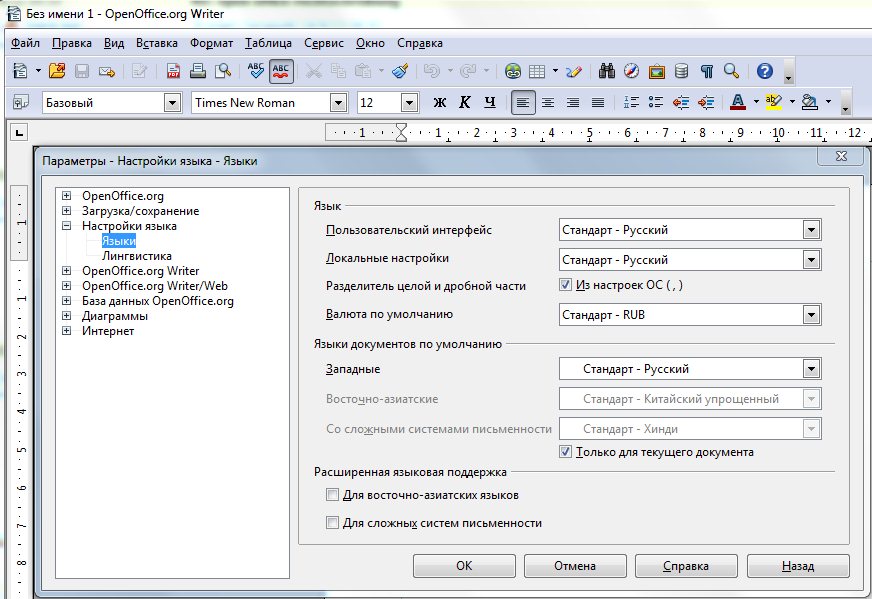
Task: Open Find and Replace binoculars icon
Action: [x=607, y=71]
